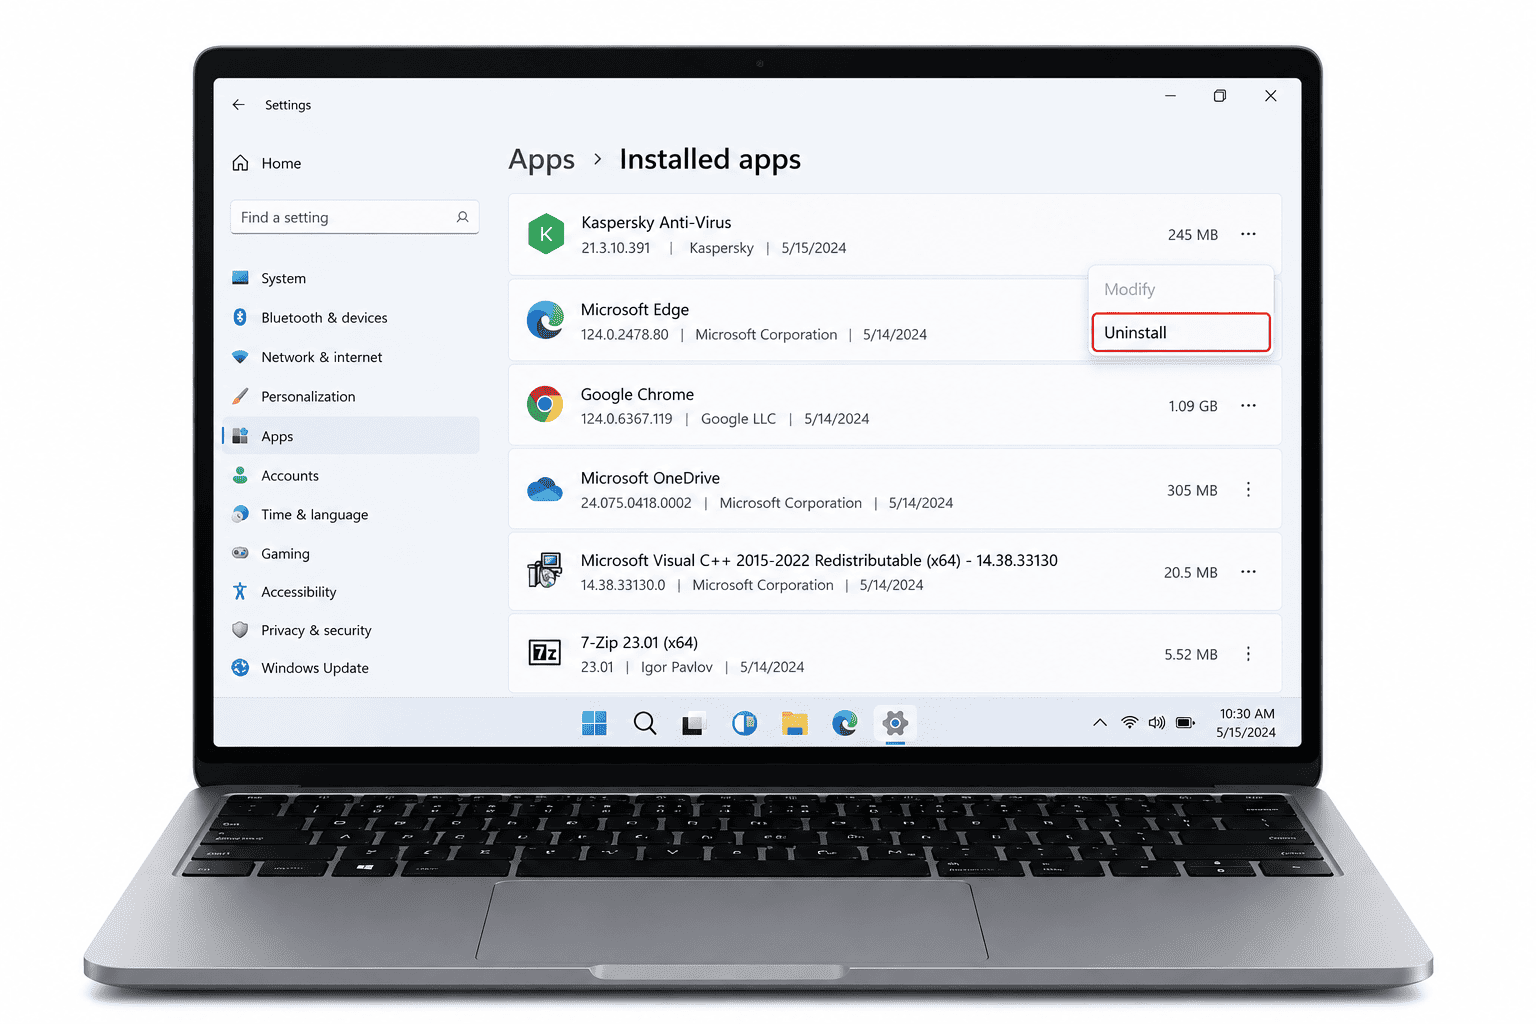This screenshot has height=1024, width=1536.
Task: Click the Gaming controller icon
Action: tap(240, 553)
